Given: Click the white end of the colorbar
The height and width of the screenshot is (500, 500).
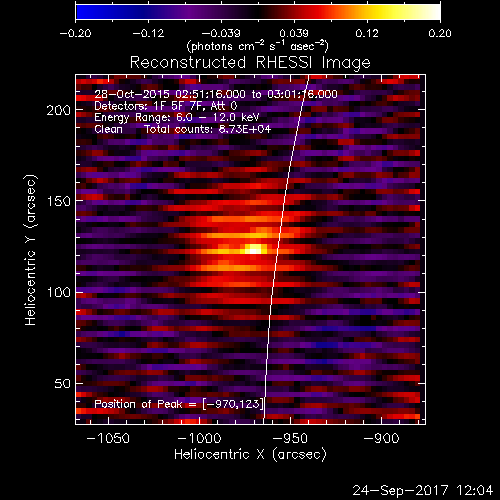Looking at the screenshot, I should point(435,12).
